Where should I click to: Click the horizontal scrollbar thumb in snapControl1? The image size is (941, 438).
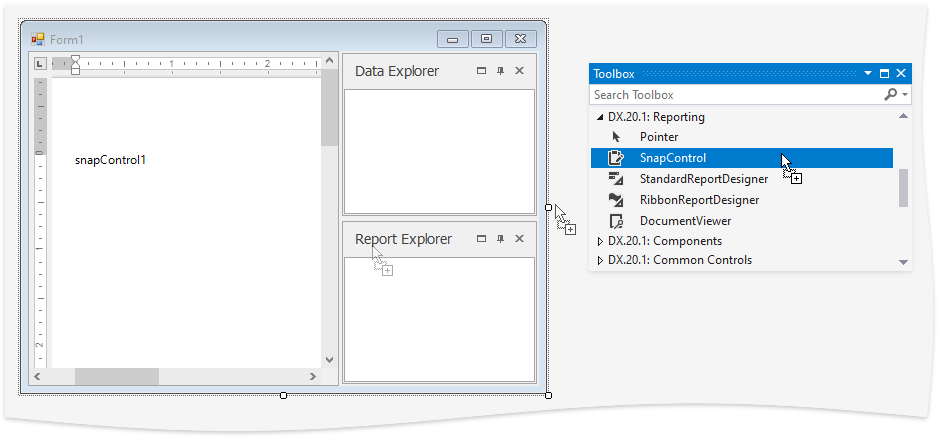pyautogui.click(x=116, y=377)
